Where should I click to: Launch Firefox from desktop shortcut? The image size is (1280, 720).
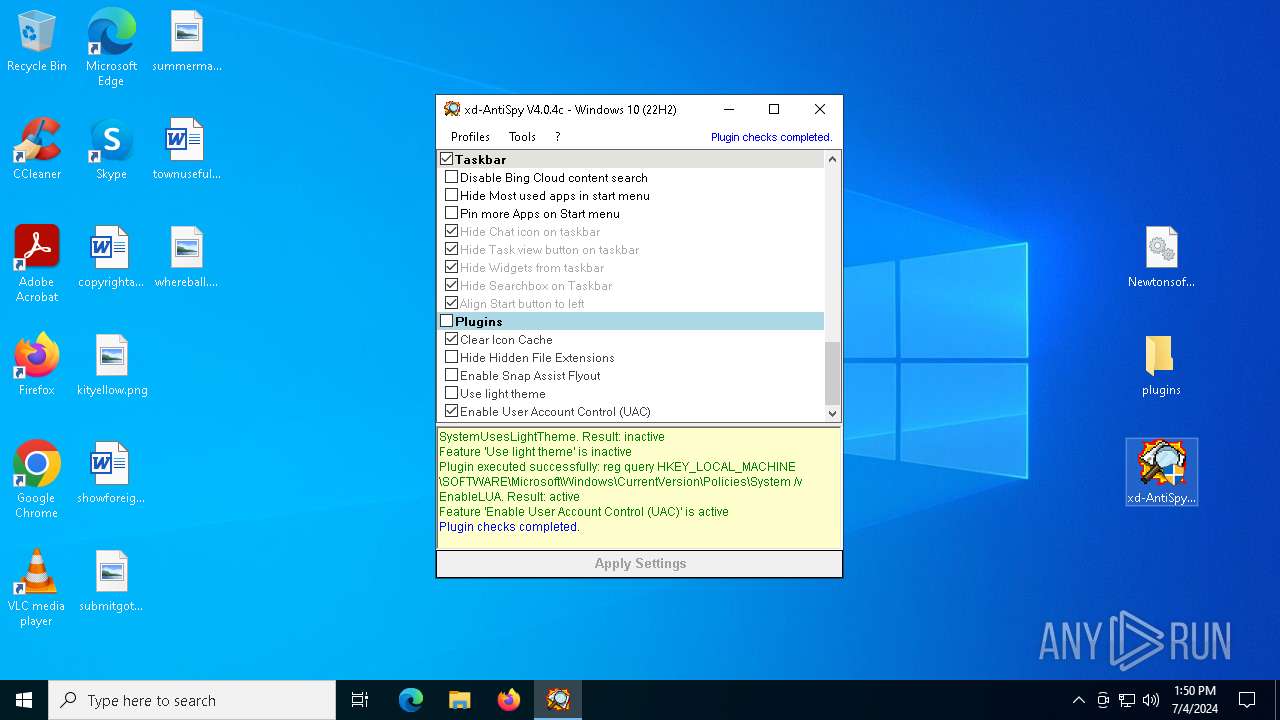[x=37, y=366]
